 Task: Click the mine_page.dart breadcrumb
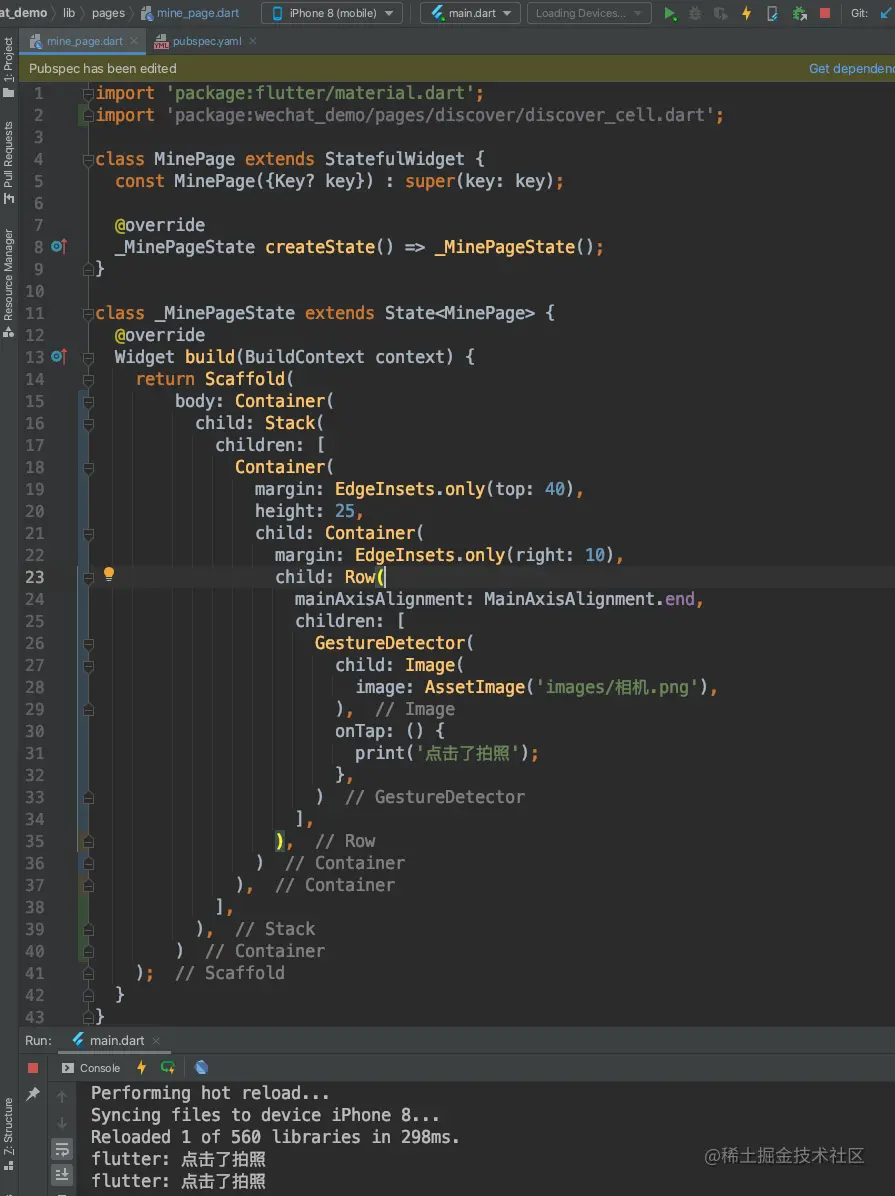[190, 13]
